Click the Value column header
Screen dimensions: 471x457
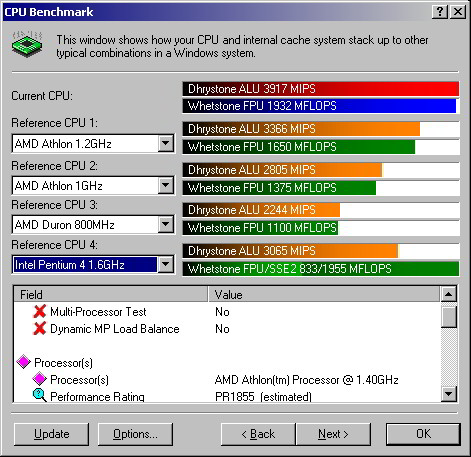[x=324, y=294]
